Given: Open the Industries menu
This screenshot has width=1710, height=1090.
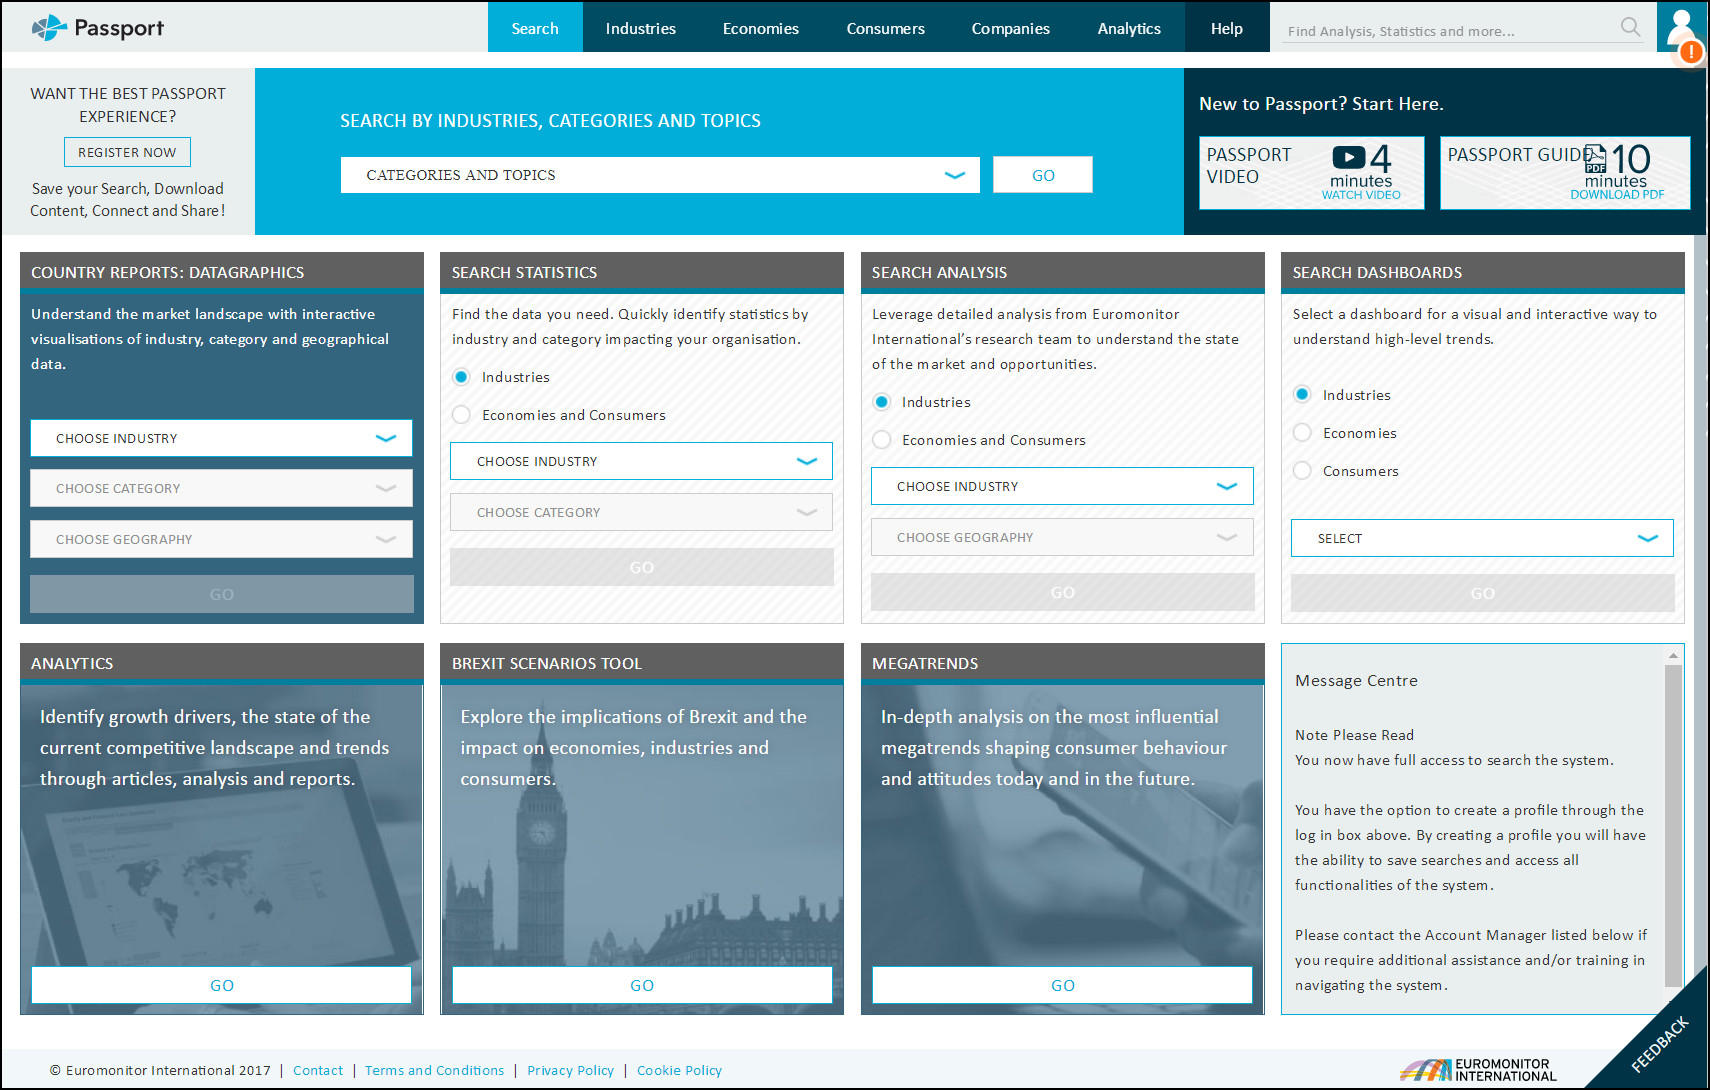Looking at the screenshot, I should click(640, 28).
